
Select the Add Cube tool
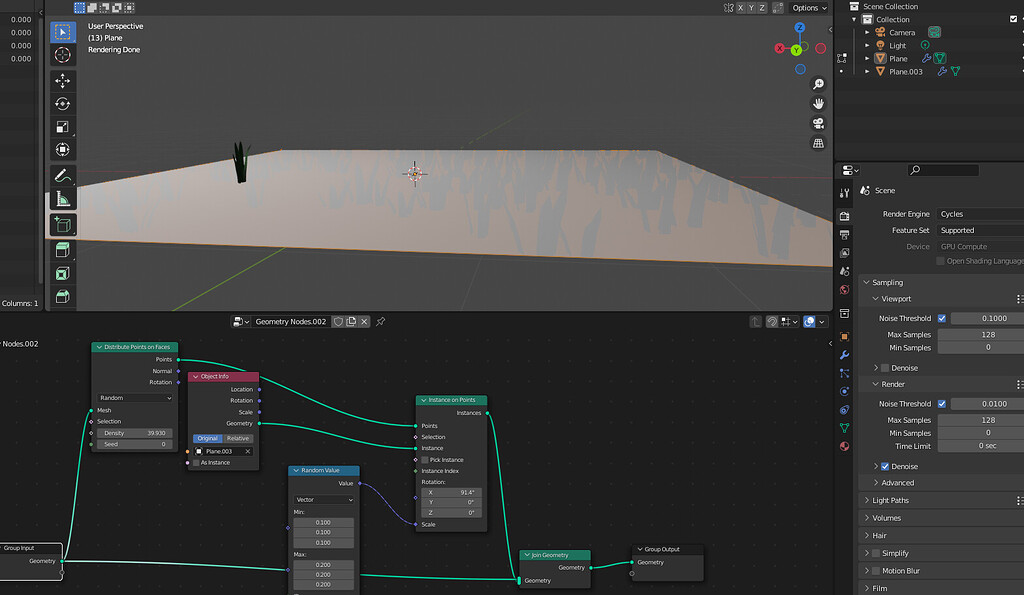[63, 225]
